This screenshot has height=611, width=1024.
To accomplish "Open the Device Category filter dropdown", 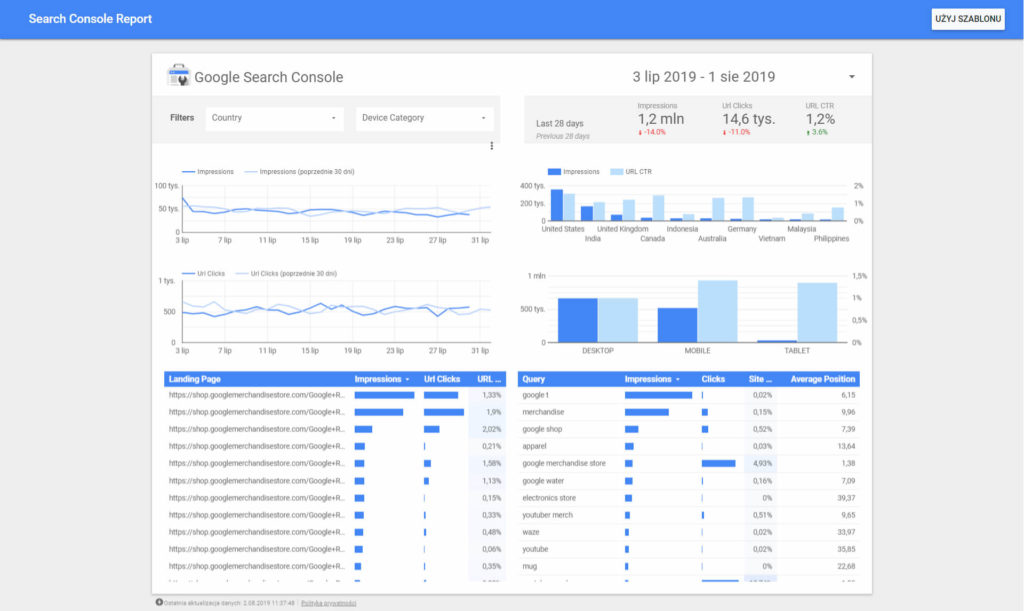I will coord(425,117).
